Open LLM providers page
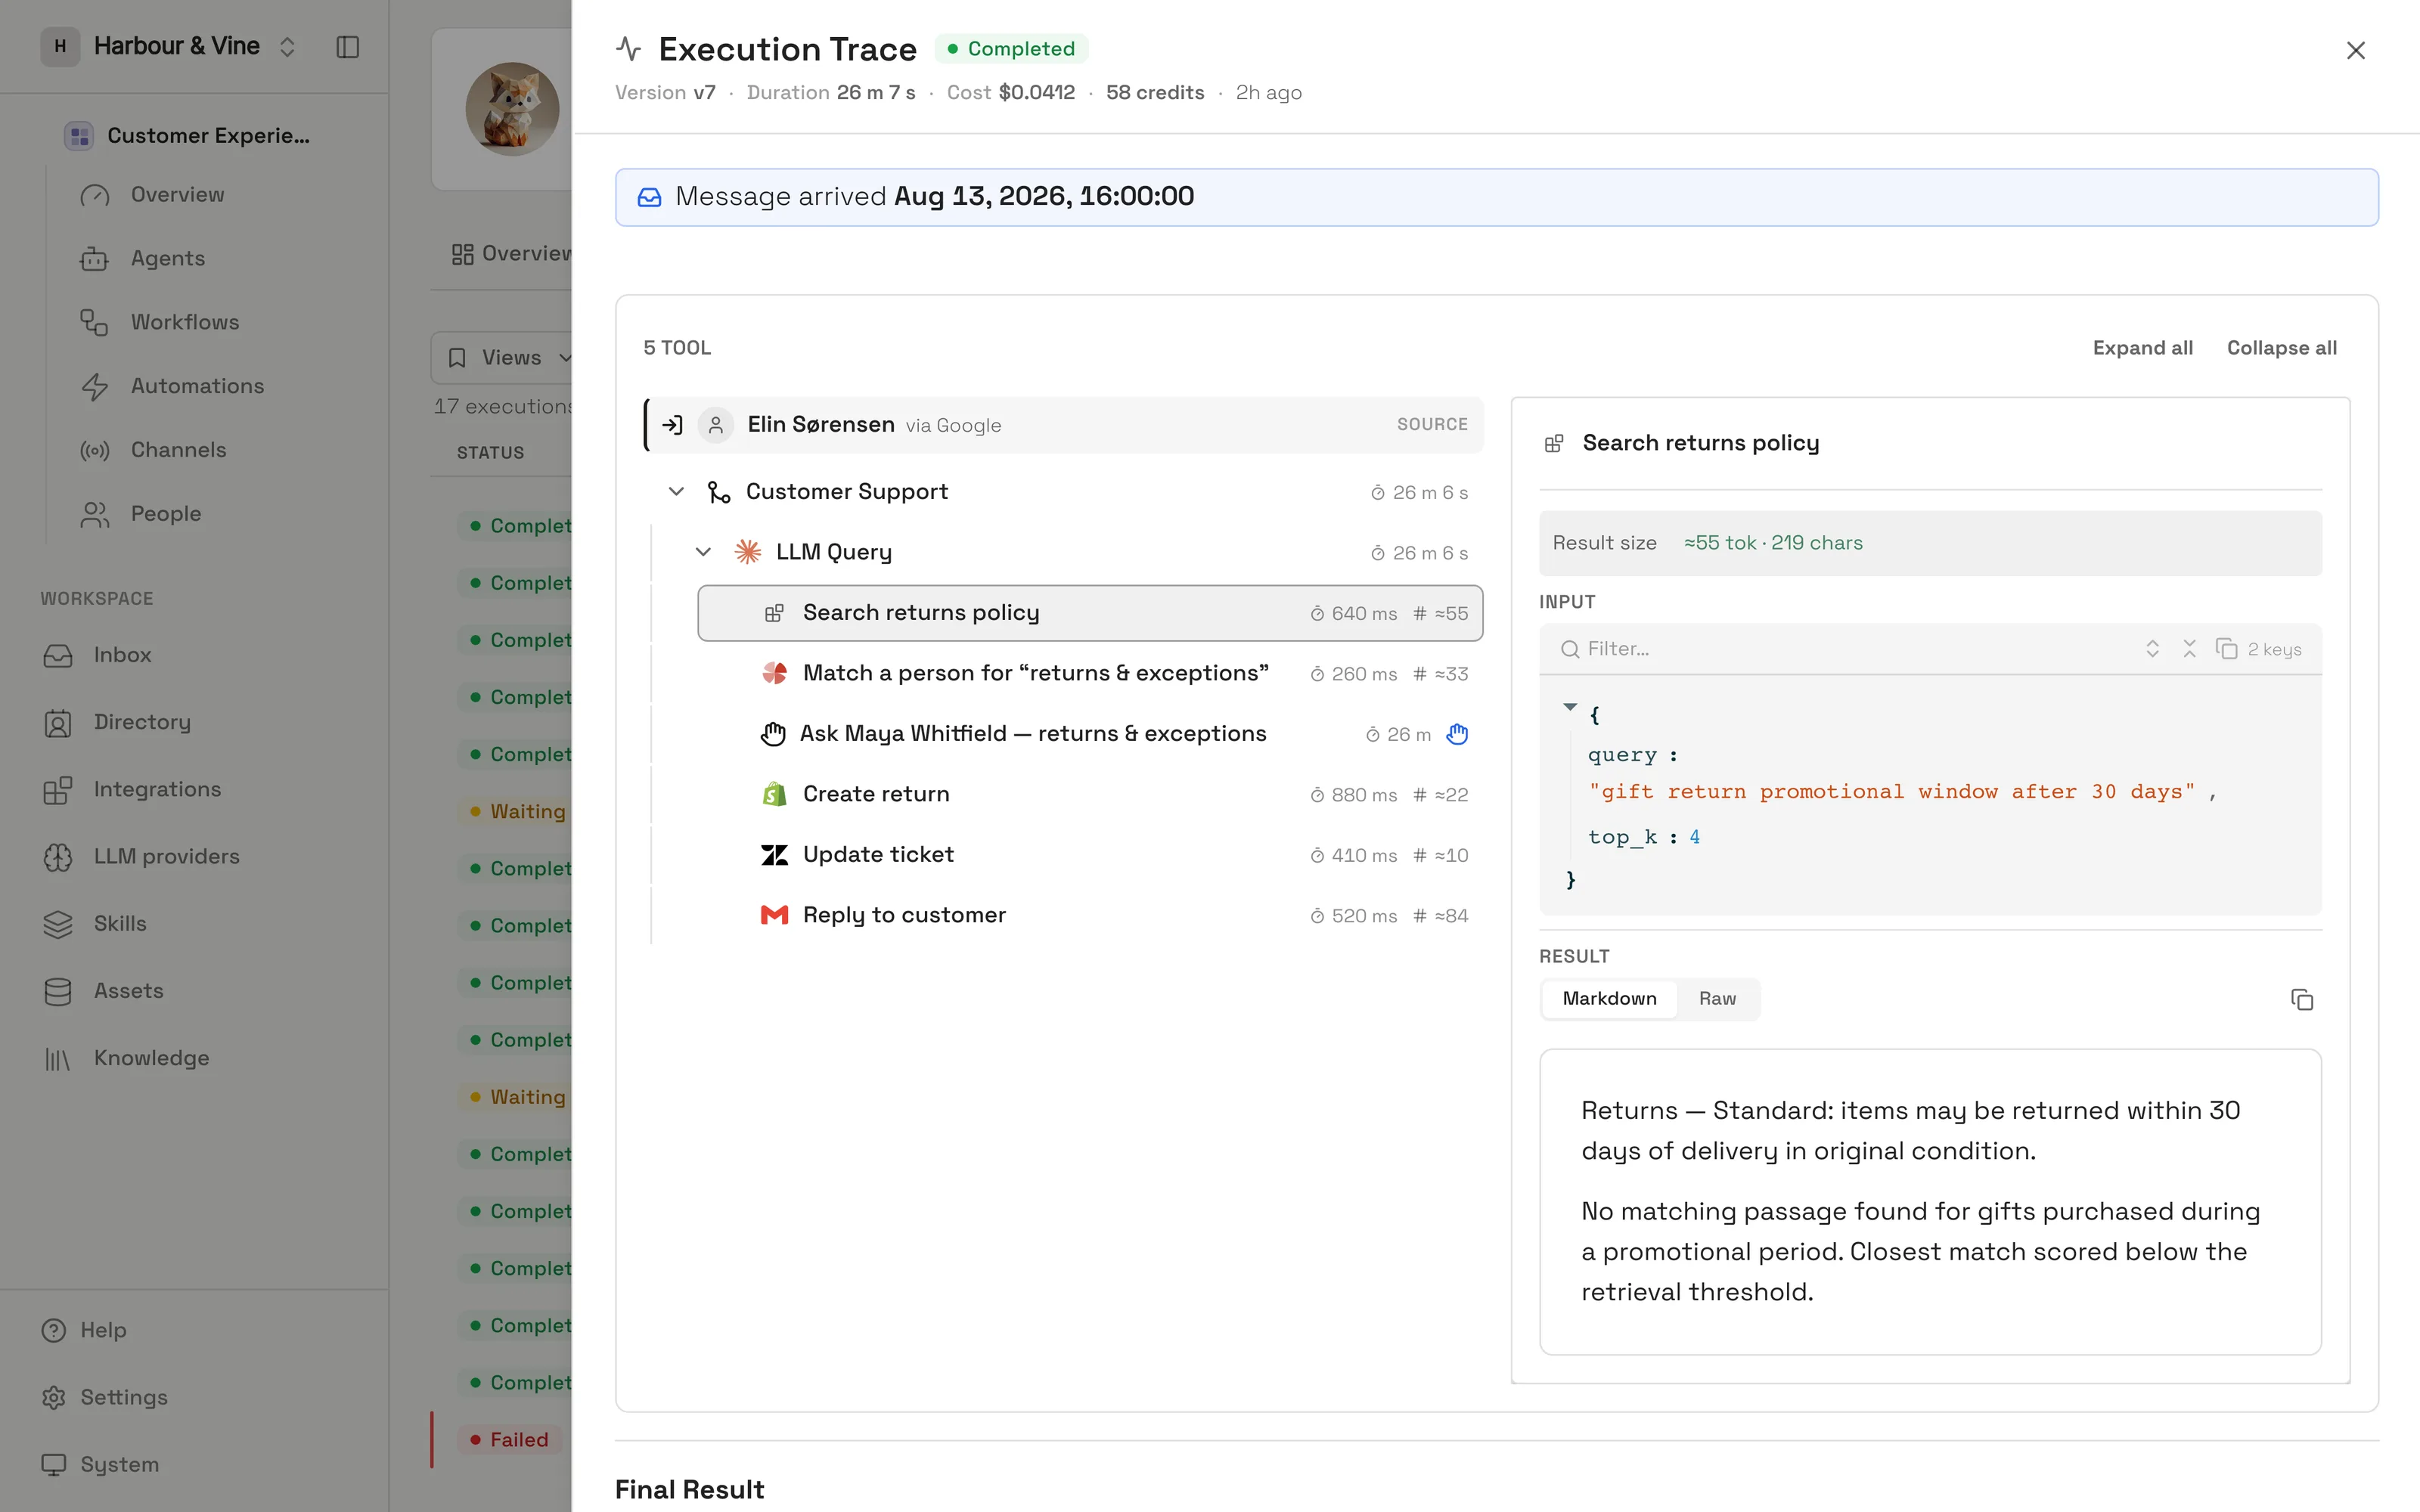Image resolution: width=2420 pixels, height=1512 pixels. [x=166, y=857]
